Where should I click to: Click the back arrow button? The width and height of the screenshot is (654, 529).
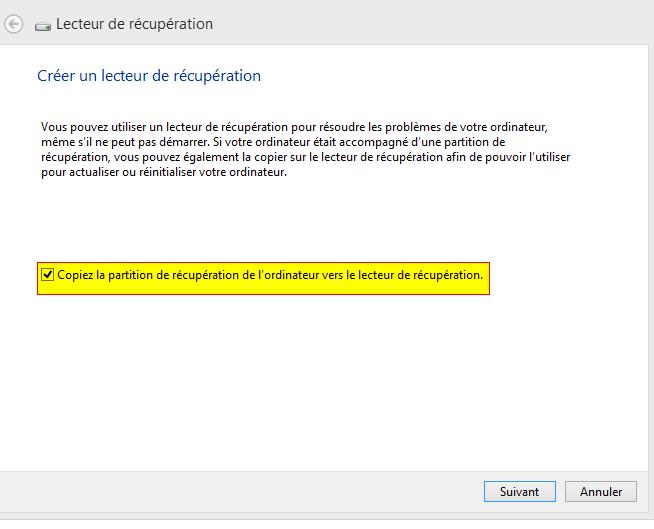pyautogui.click(x=14, y=25)
